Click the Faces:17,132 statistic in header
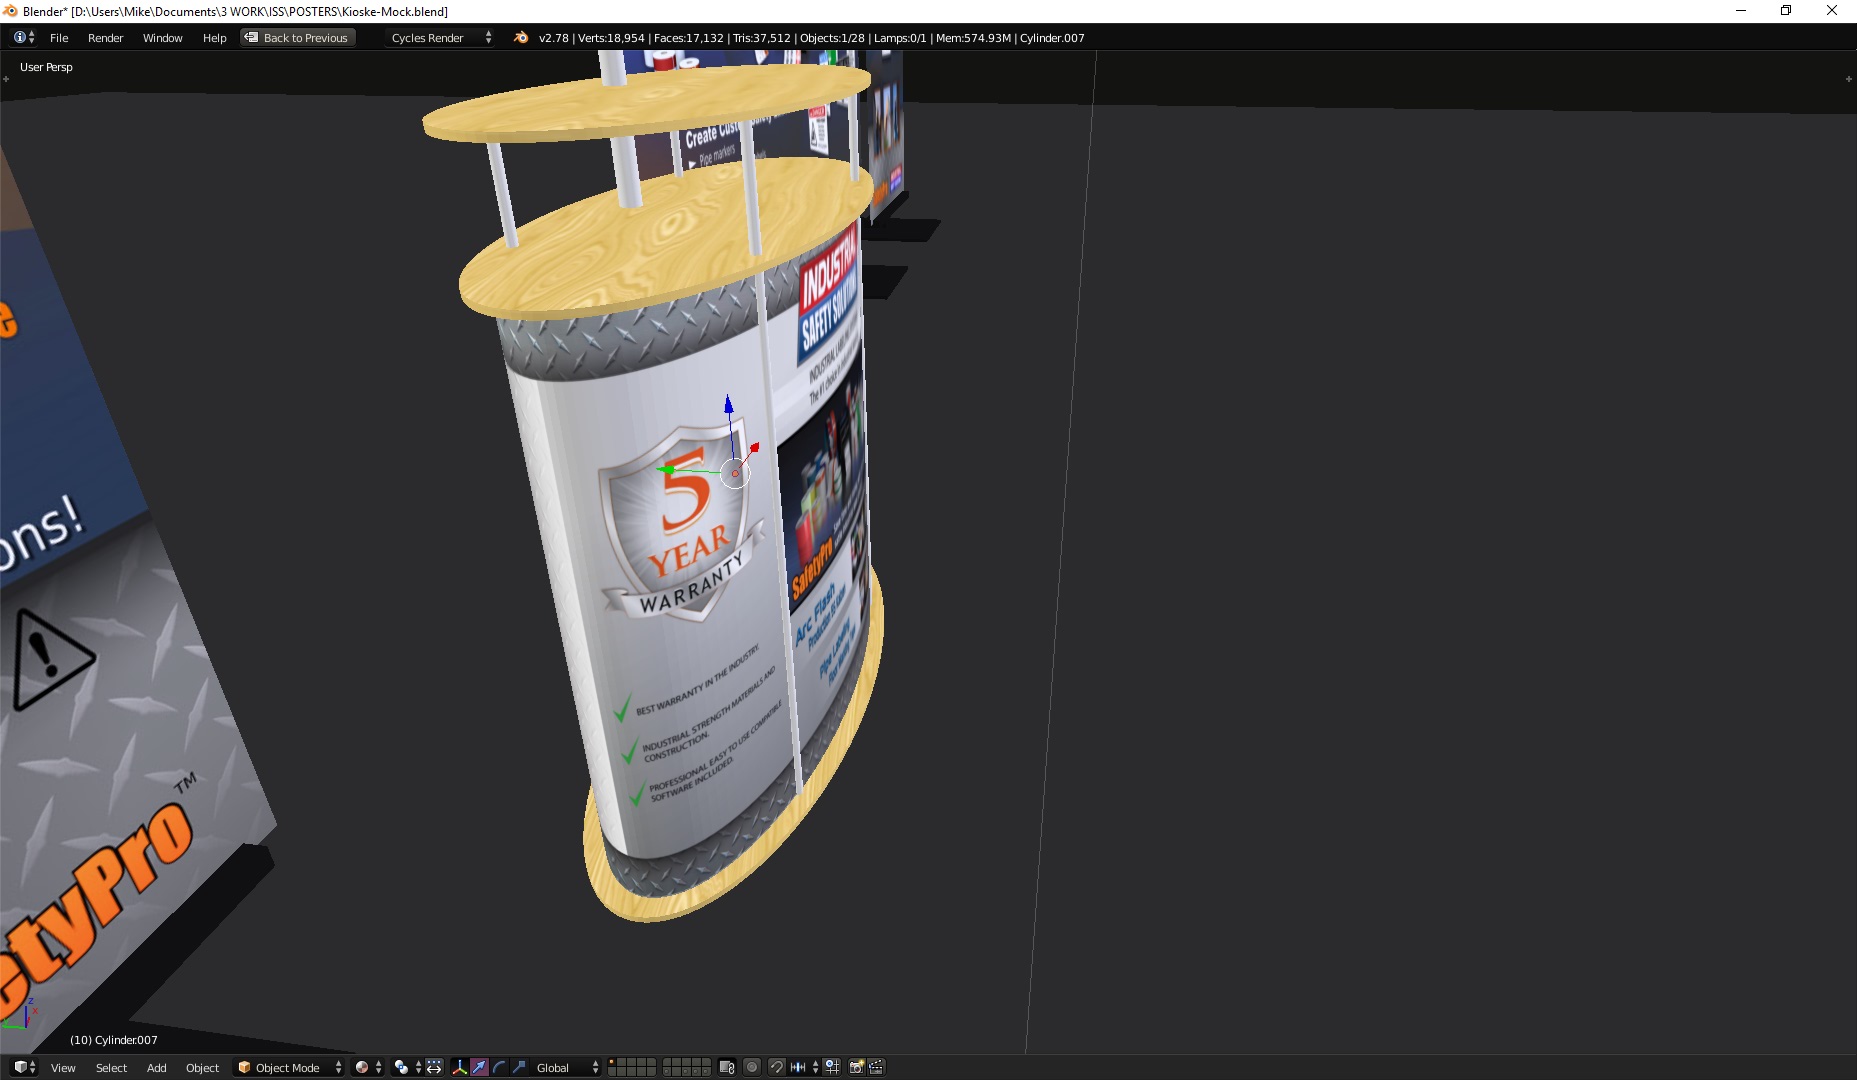The height and width of the screenshot is (1080, 1857). pyautogui.click(x=688, y=38)
